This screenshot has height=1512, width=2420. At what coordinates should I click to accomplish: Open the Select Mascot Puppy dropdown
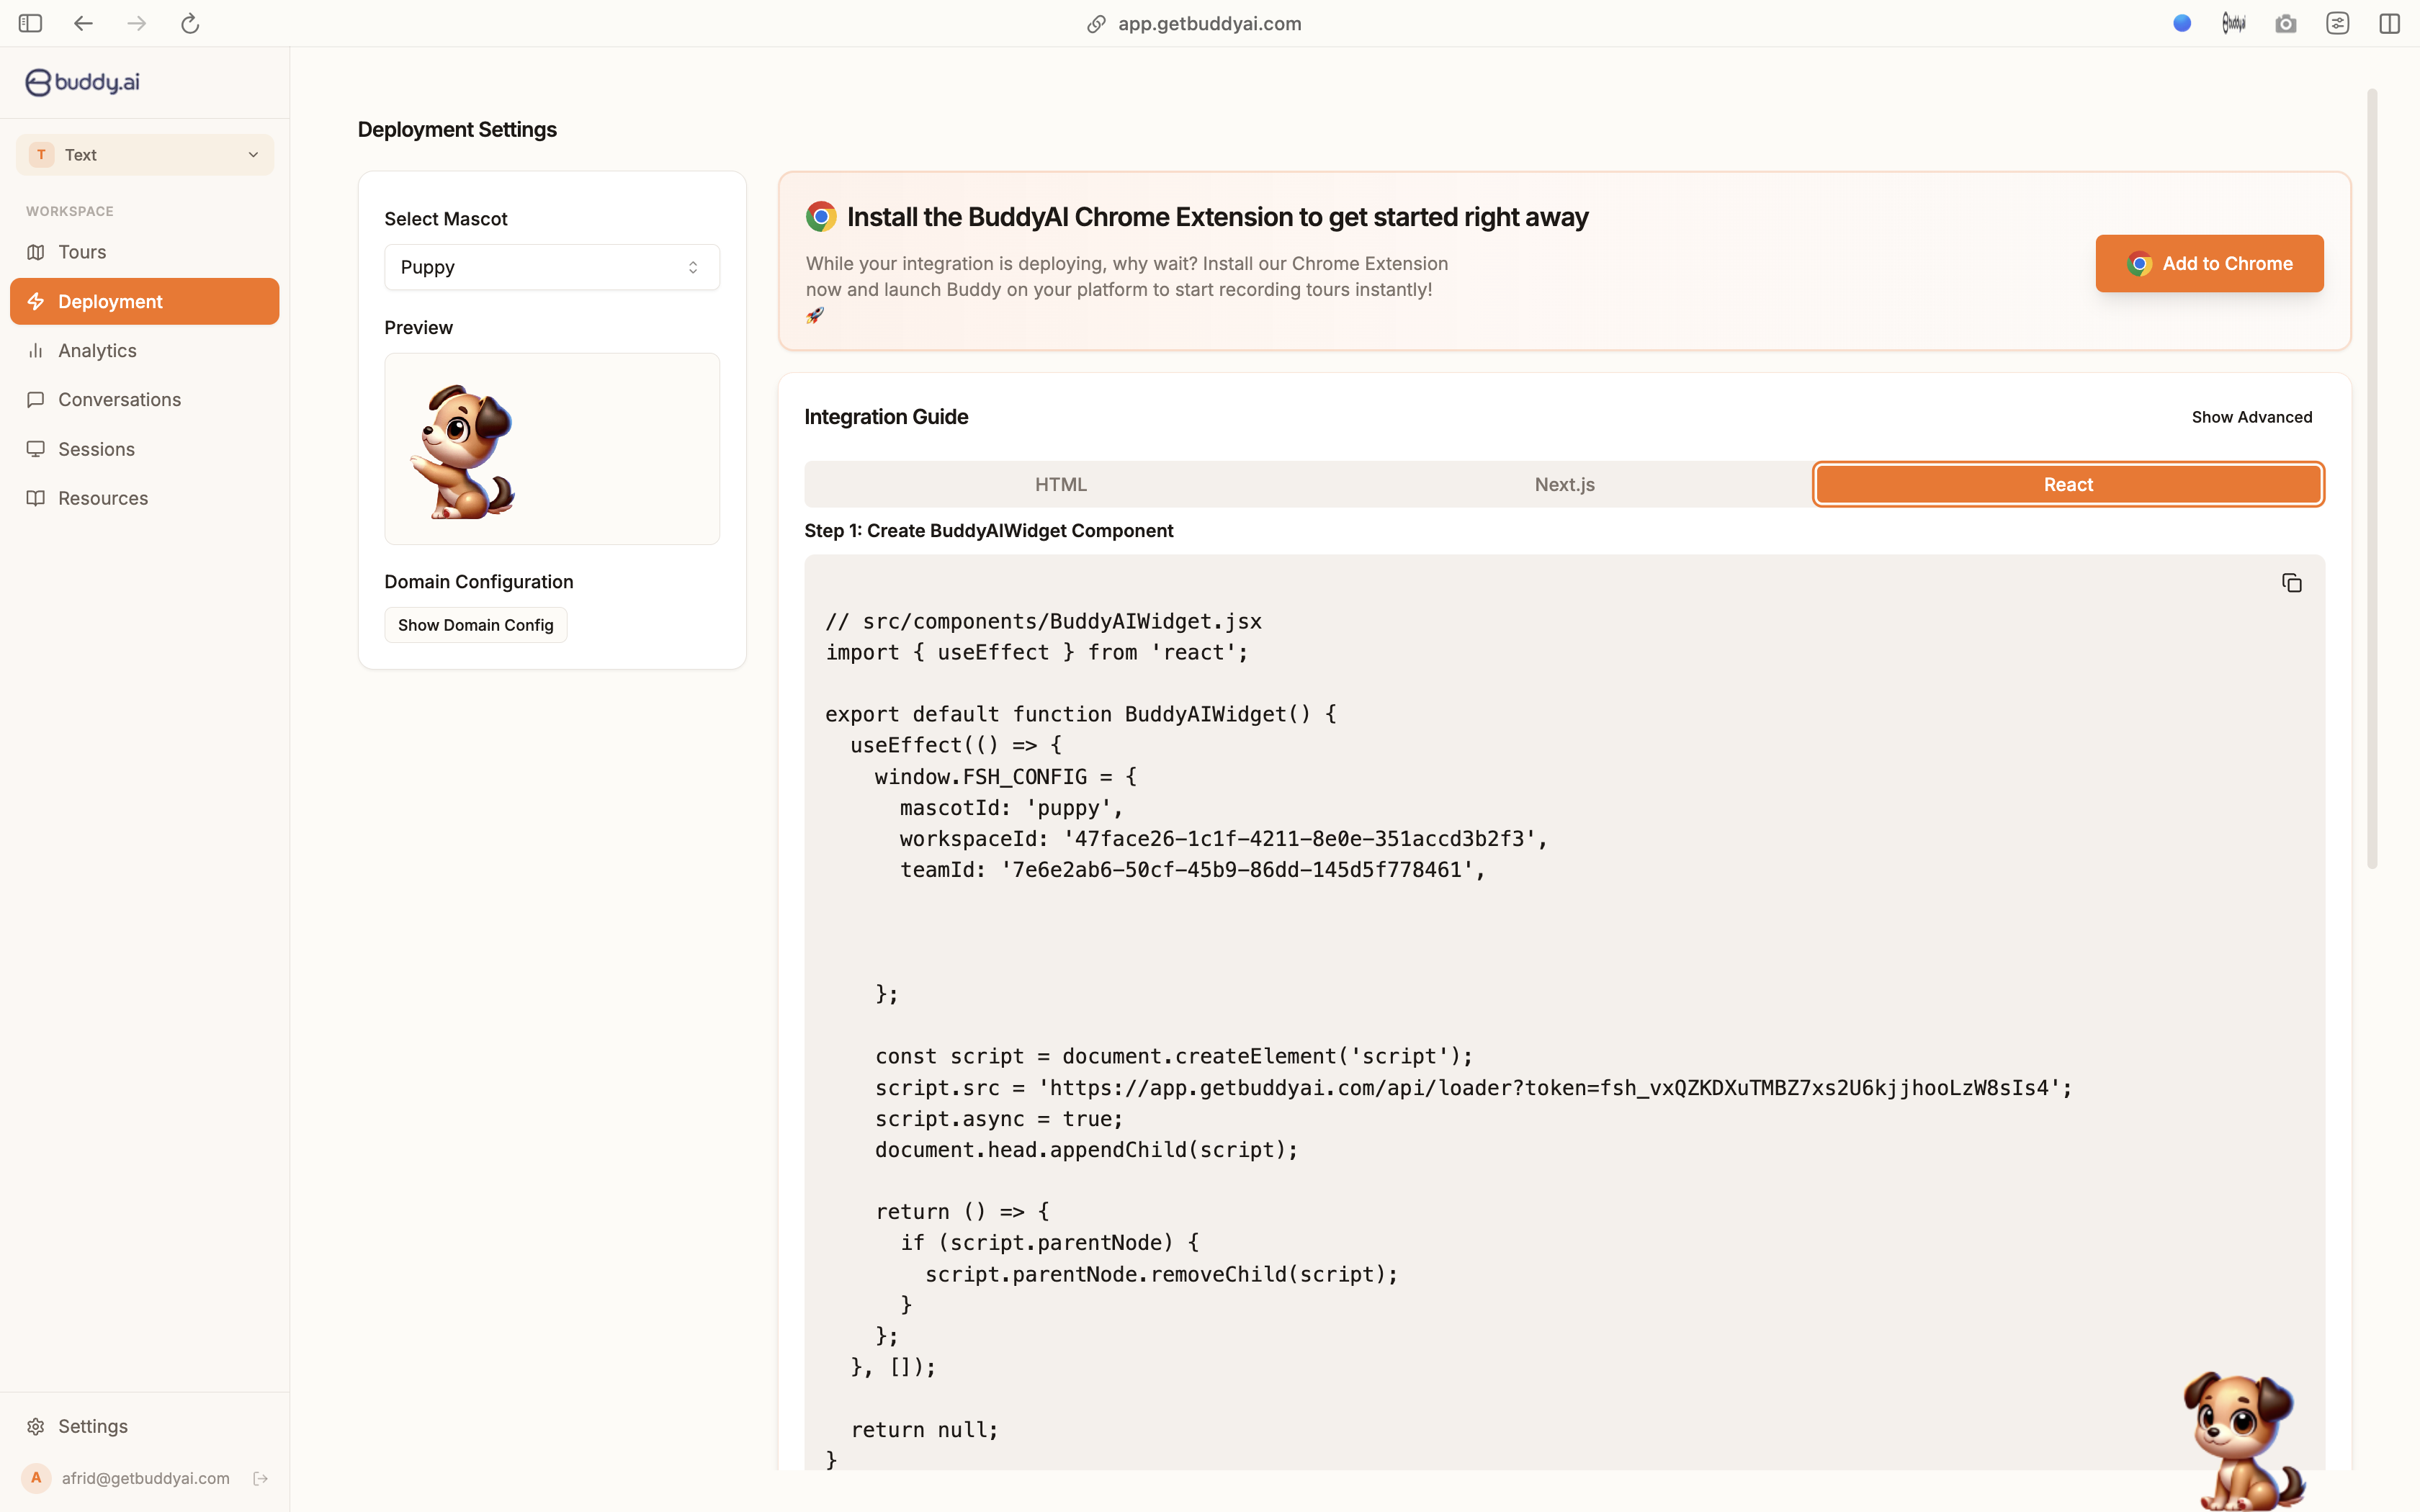tap(552, 267)
